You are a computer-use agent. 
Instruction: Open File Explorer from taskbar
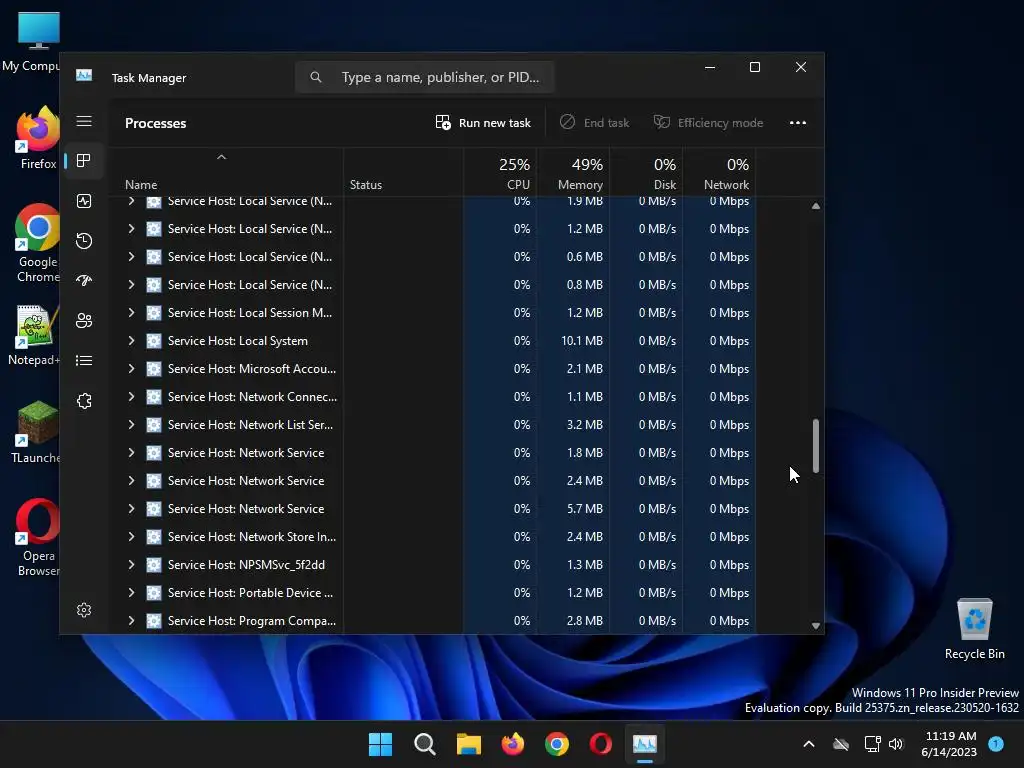pos(468,744)
